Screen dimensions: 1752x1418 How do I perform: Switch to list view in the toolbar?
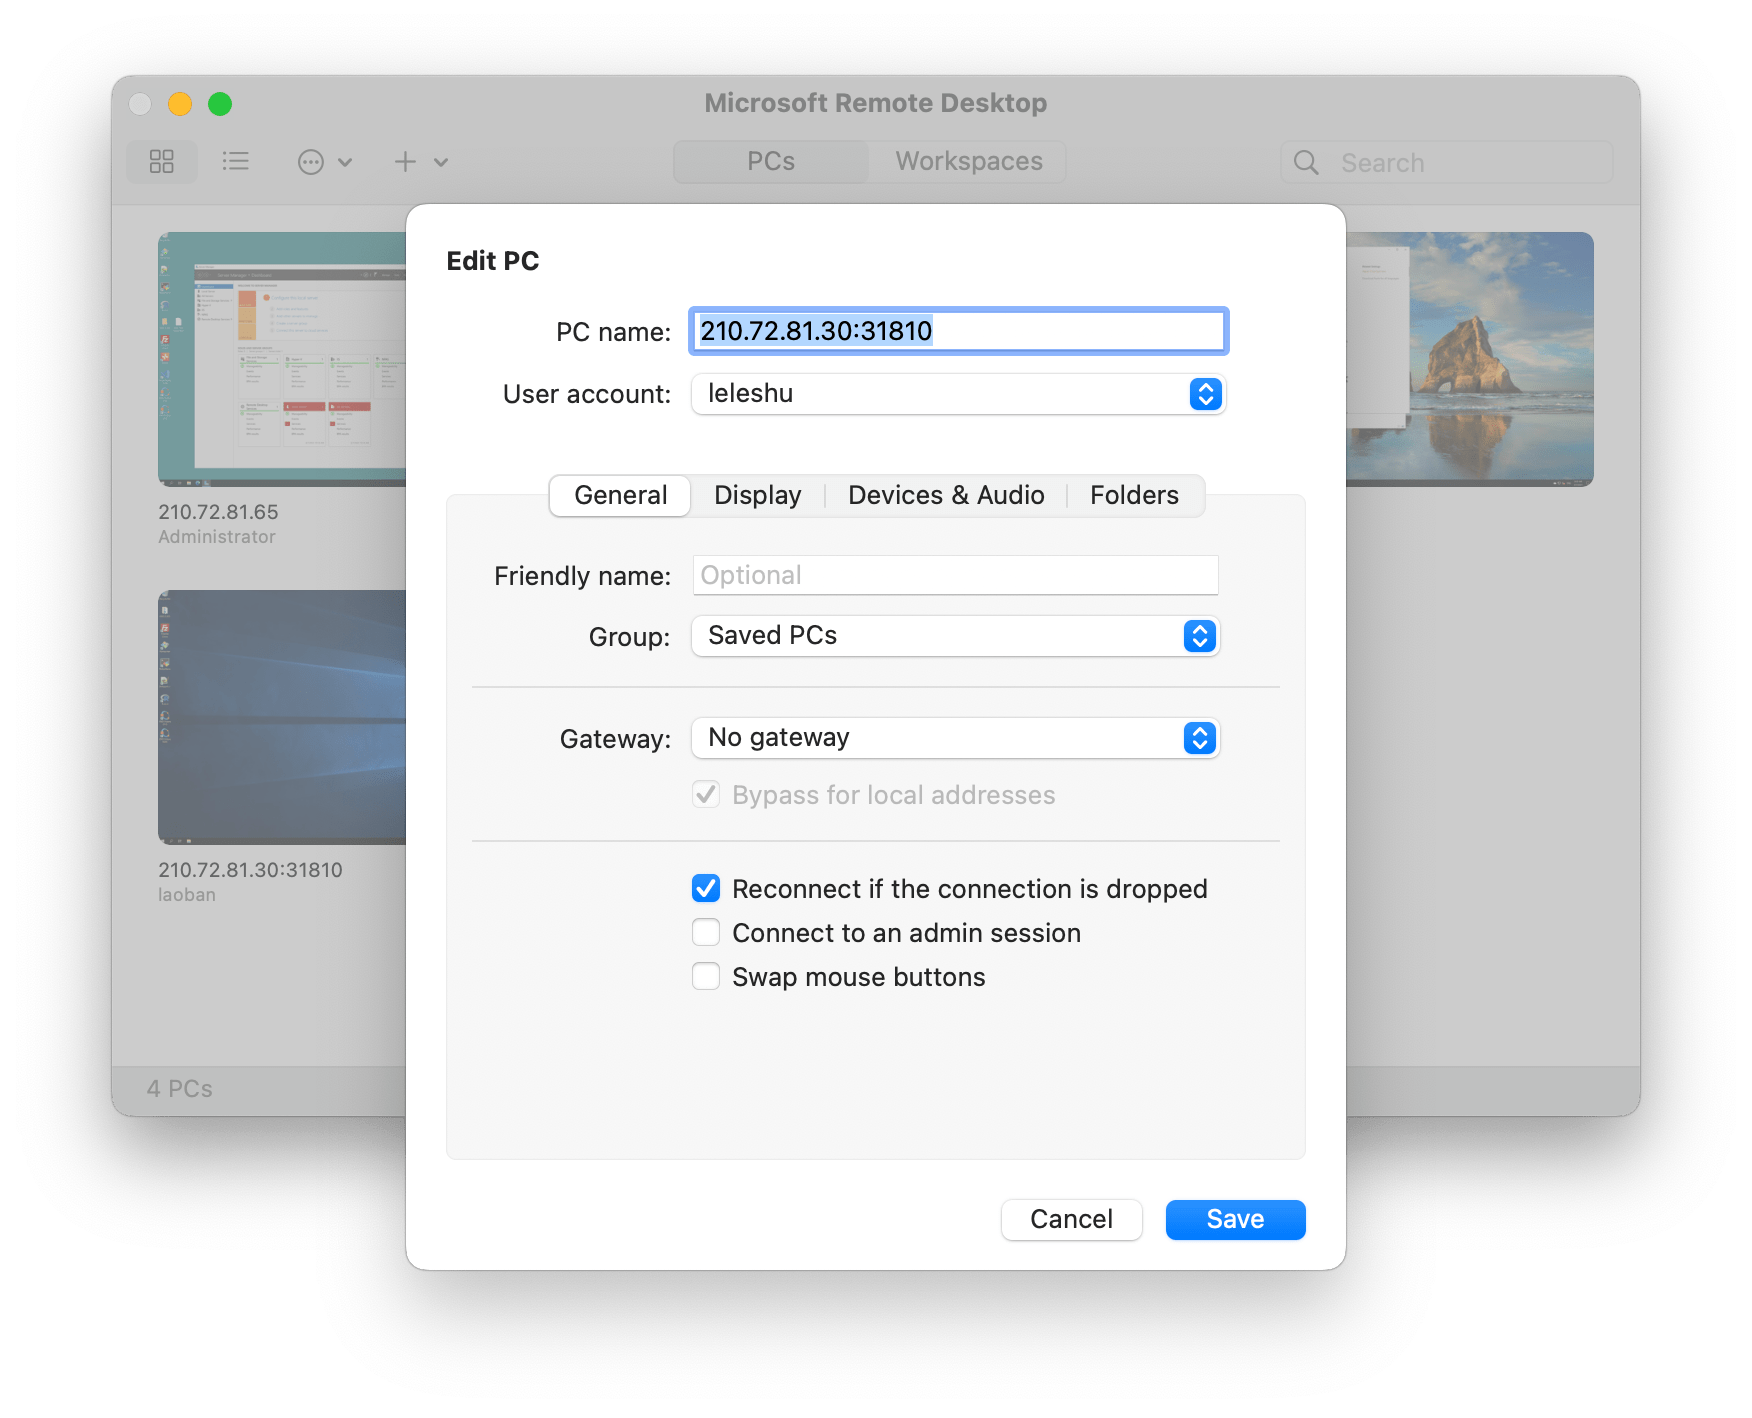[236, 162]
